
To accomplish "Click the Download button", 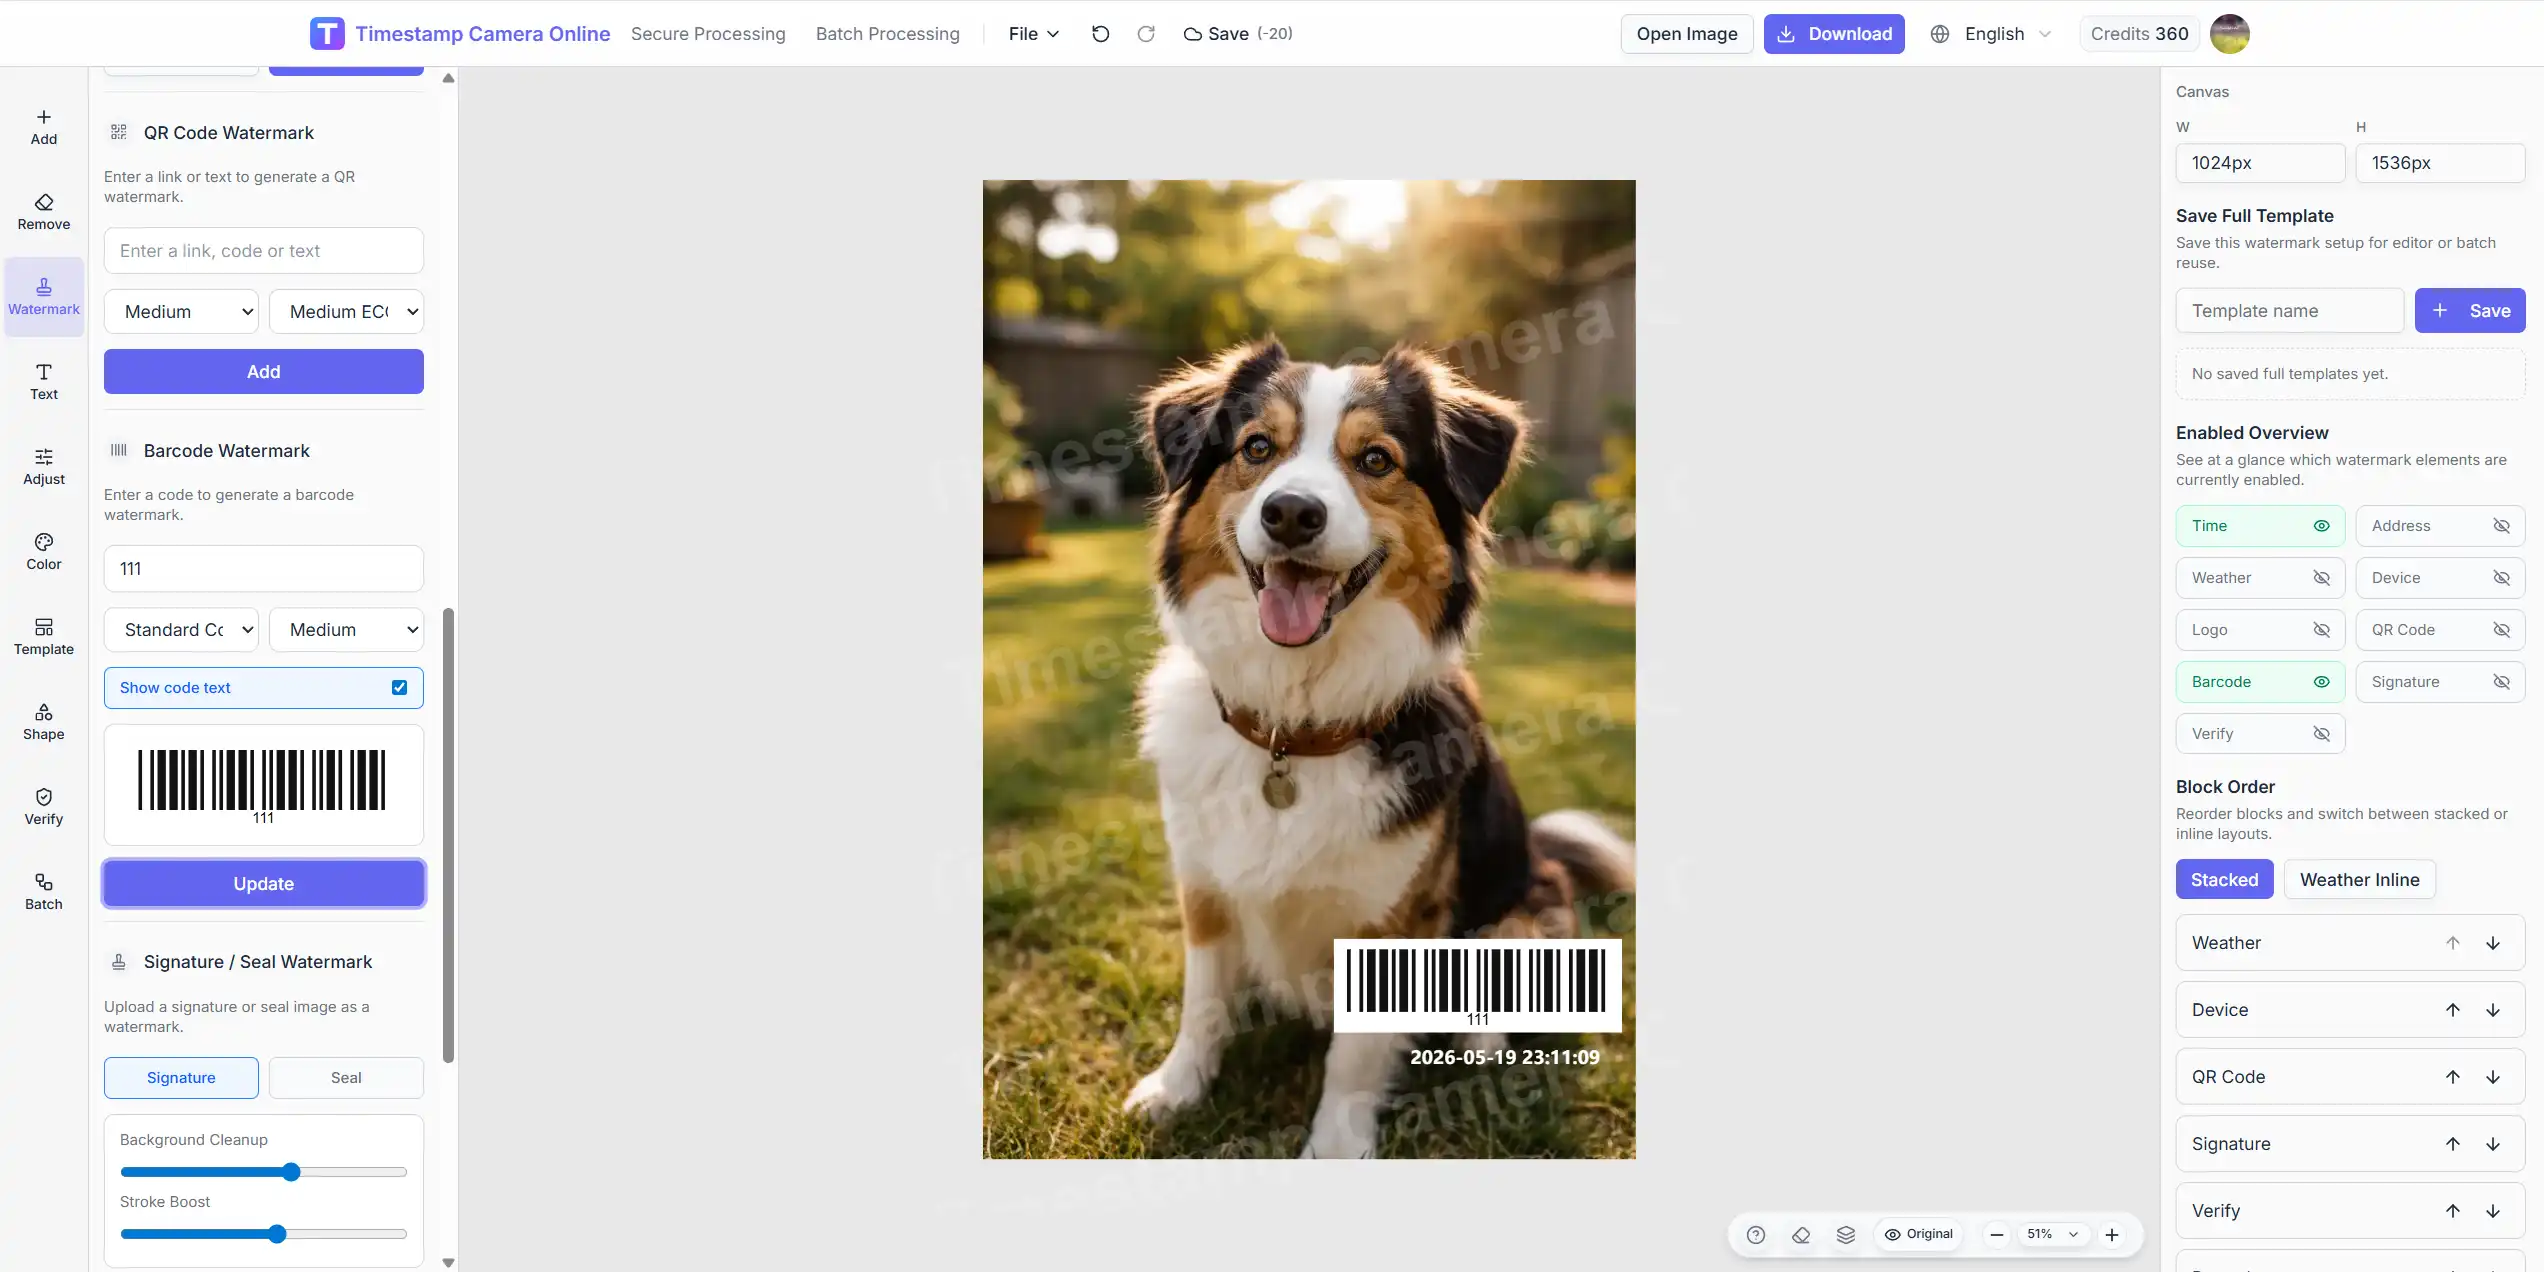I will pyautogui.click(x=1834, y=34).
